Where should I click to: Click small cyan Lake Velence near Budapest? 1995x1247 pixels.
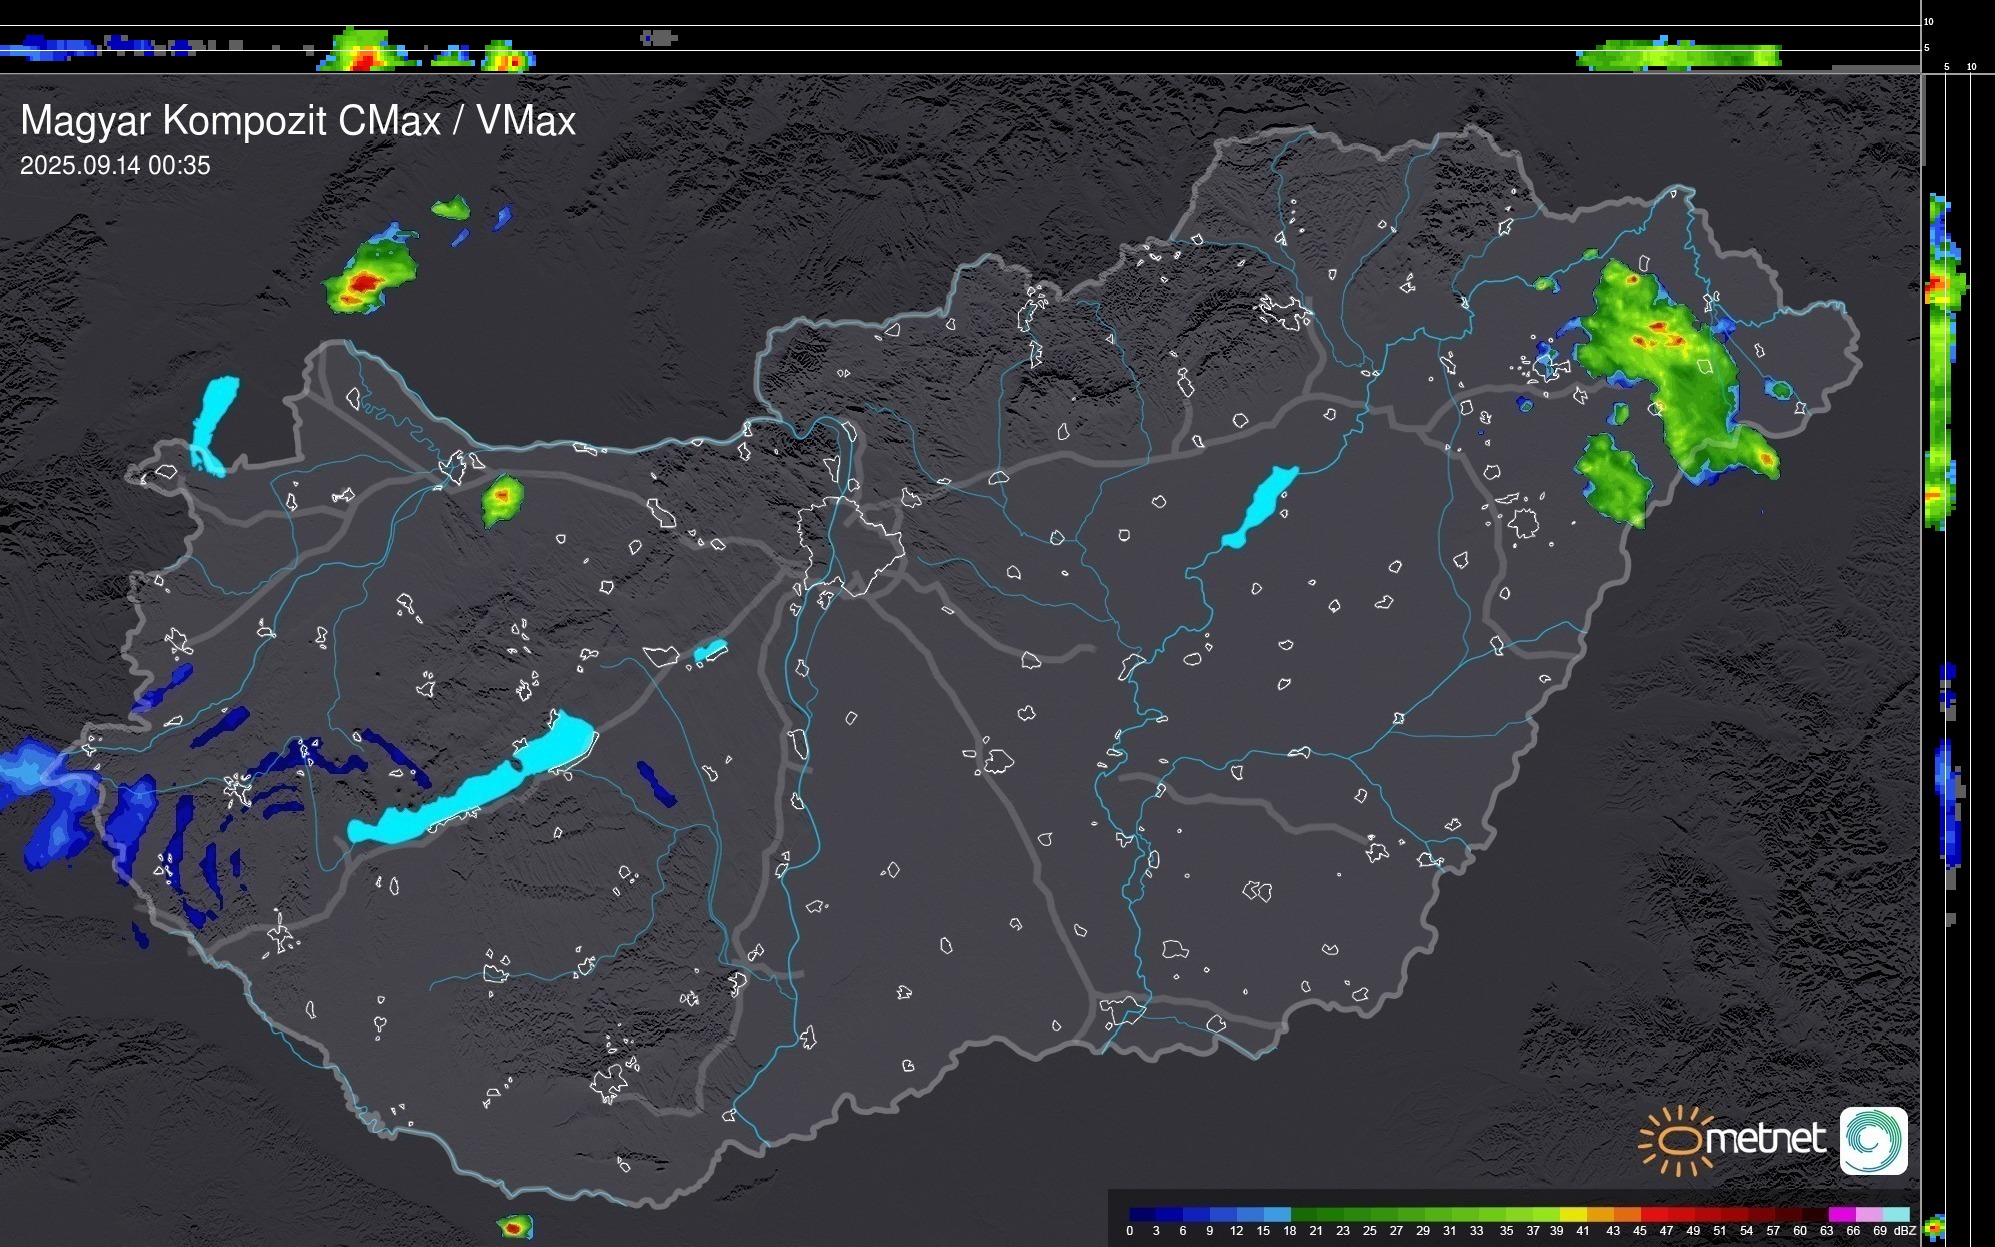710,651
